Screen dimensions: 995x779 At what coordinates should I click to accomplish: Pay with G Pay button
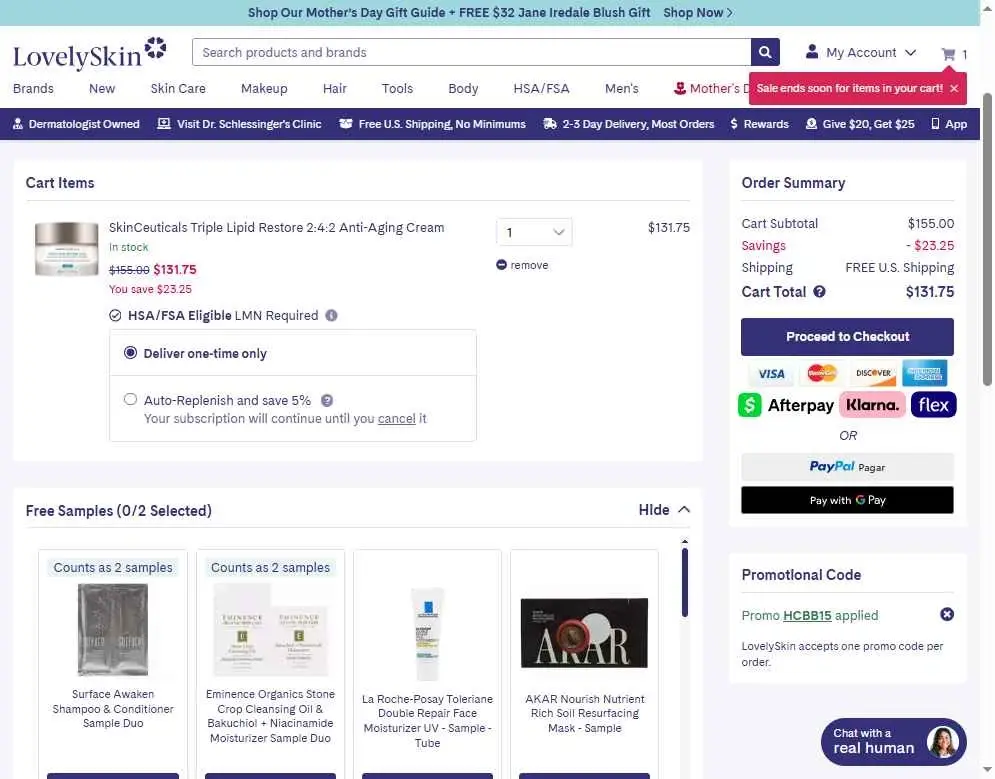[x=847, y=500]
